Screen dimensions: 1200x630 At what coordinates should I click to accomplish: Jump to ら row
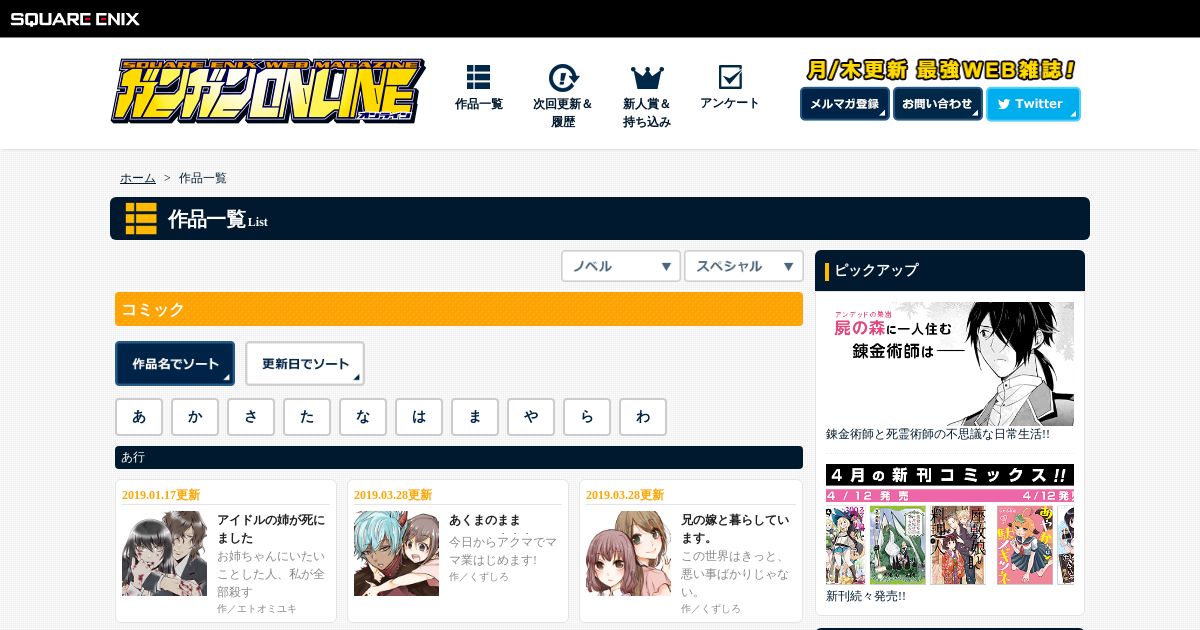tap(587, 417)
